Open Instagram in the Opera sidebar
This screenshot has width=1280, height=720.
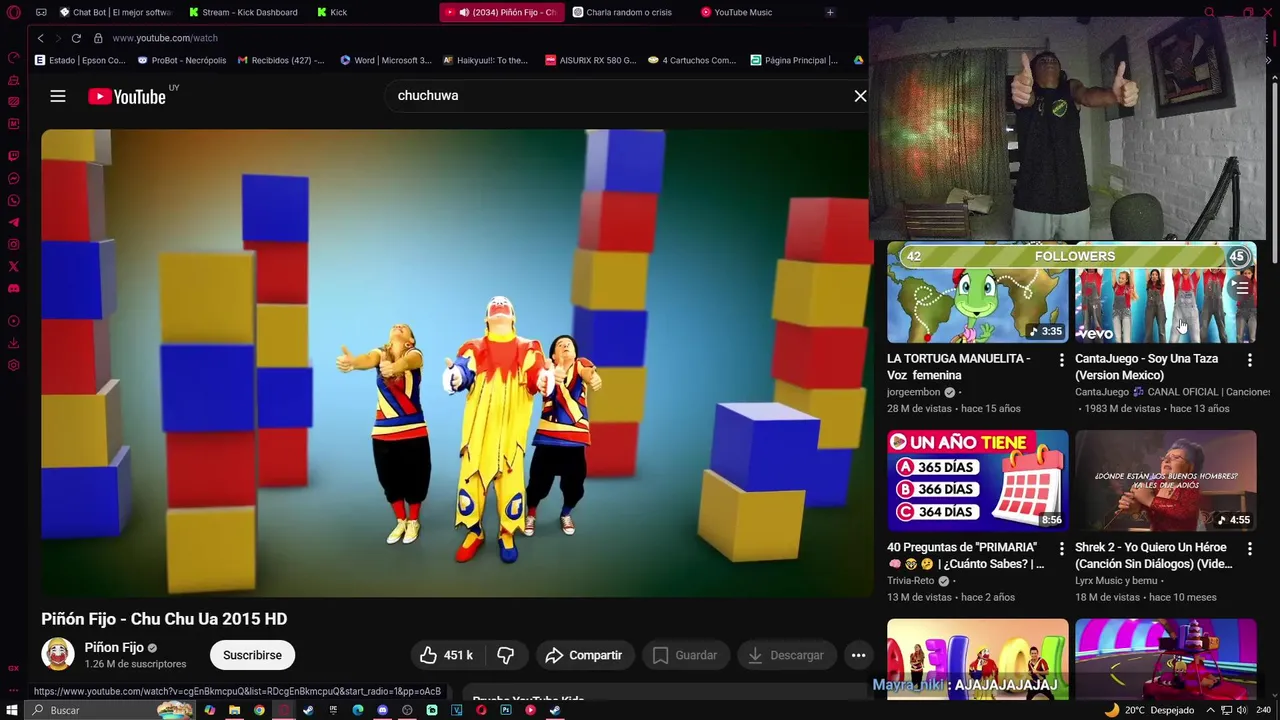[13, 245]
